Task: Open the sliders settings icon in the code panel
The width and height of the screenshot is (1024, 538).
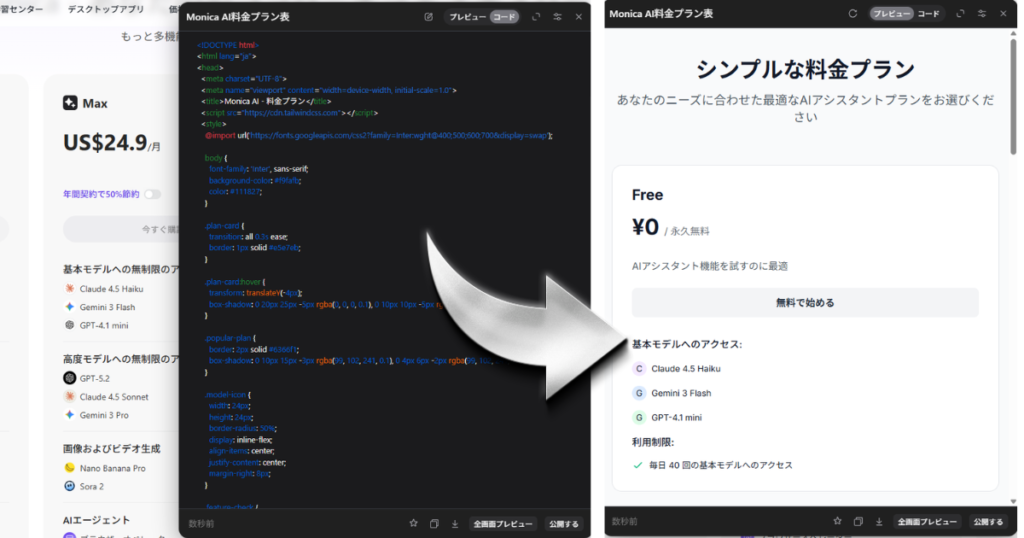Action: coord(557,17)
